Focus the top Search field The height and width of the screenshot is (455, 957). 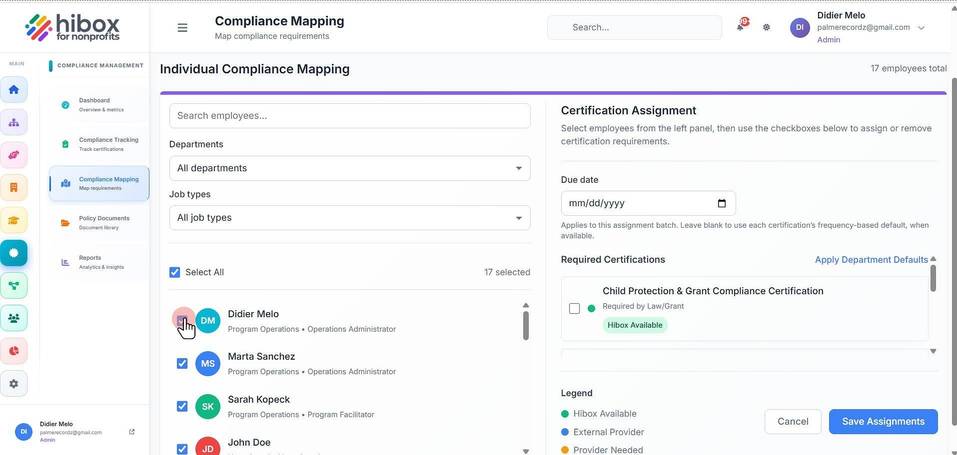(635, 27)
